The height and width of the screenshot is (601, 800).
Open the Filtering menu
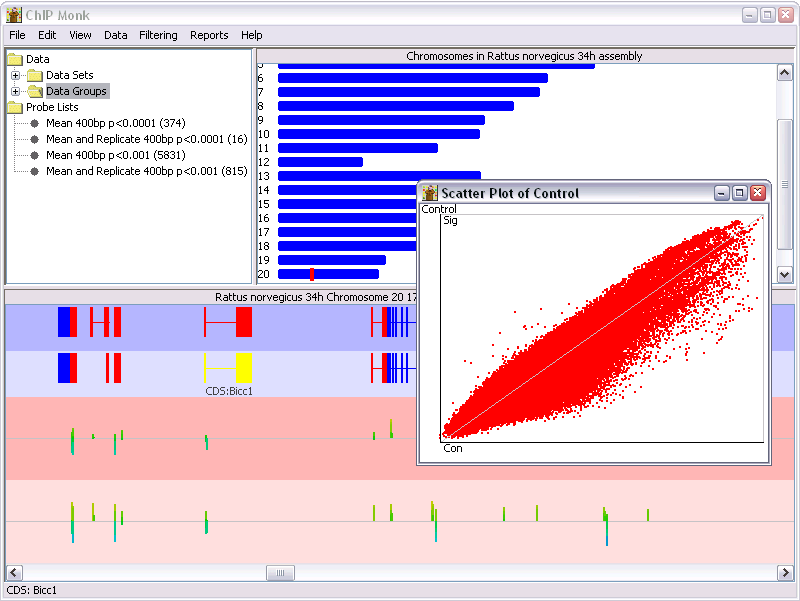[158, 35]
